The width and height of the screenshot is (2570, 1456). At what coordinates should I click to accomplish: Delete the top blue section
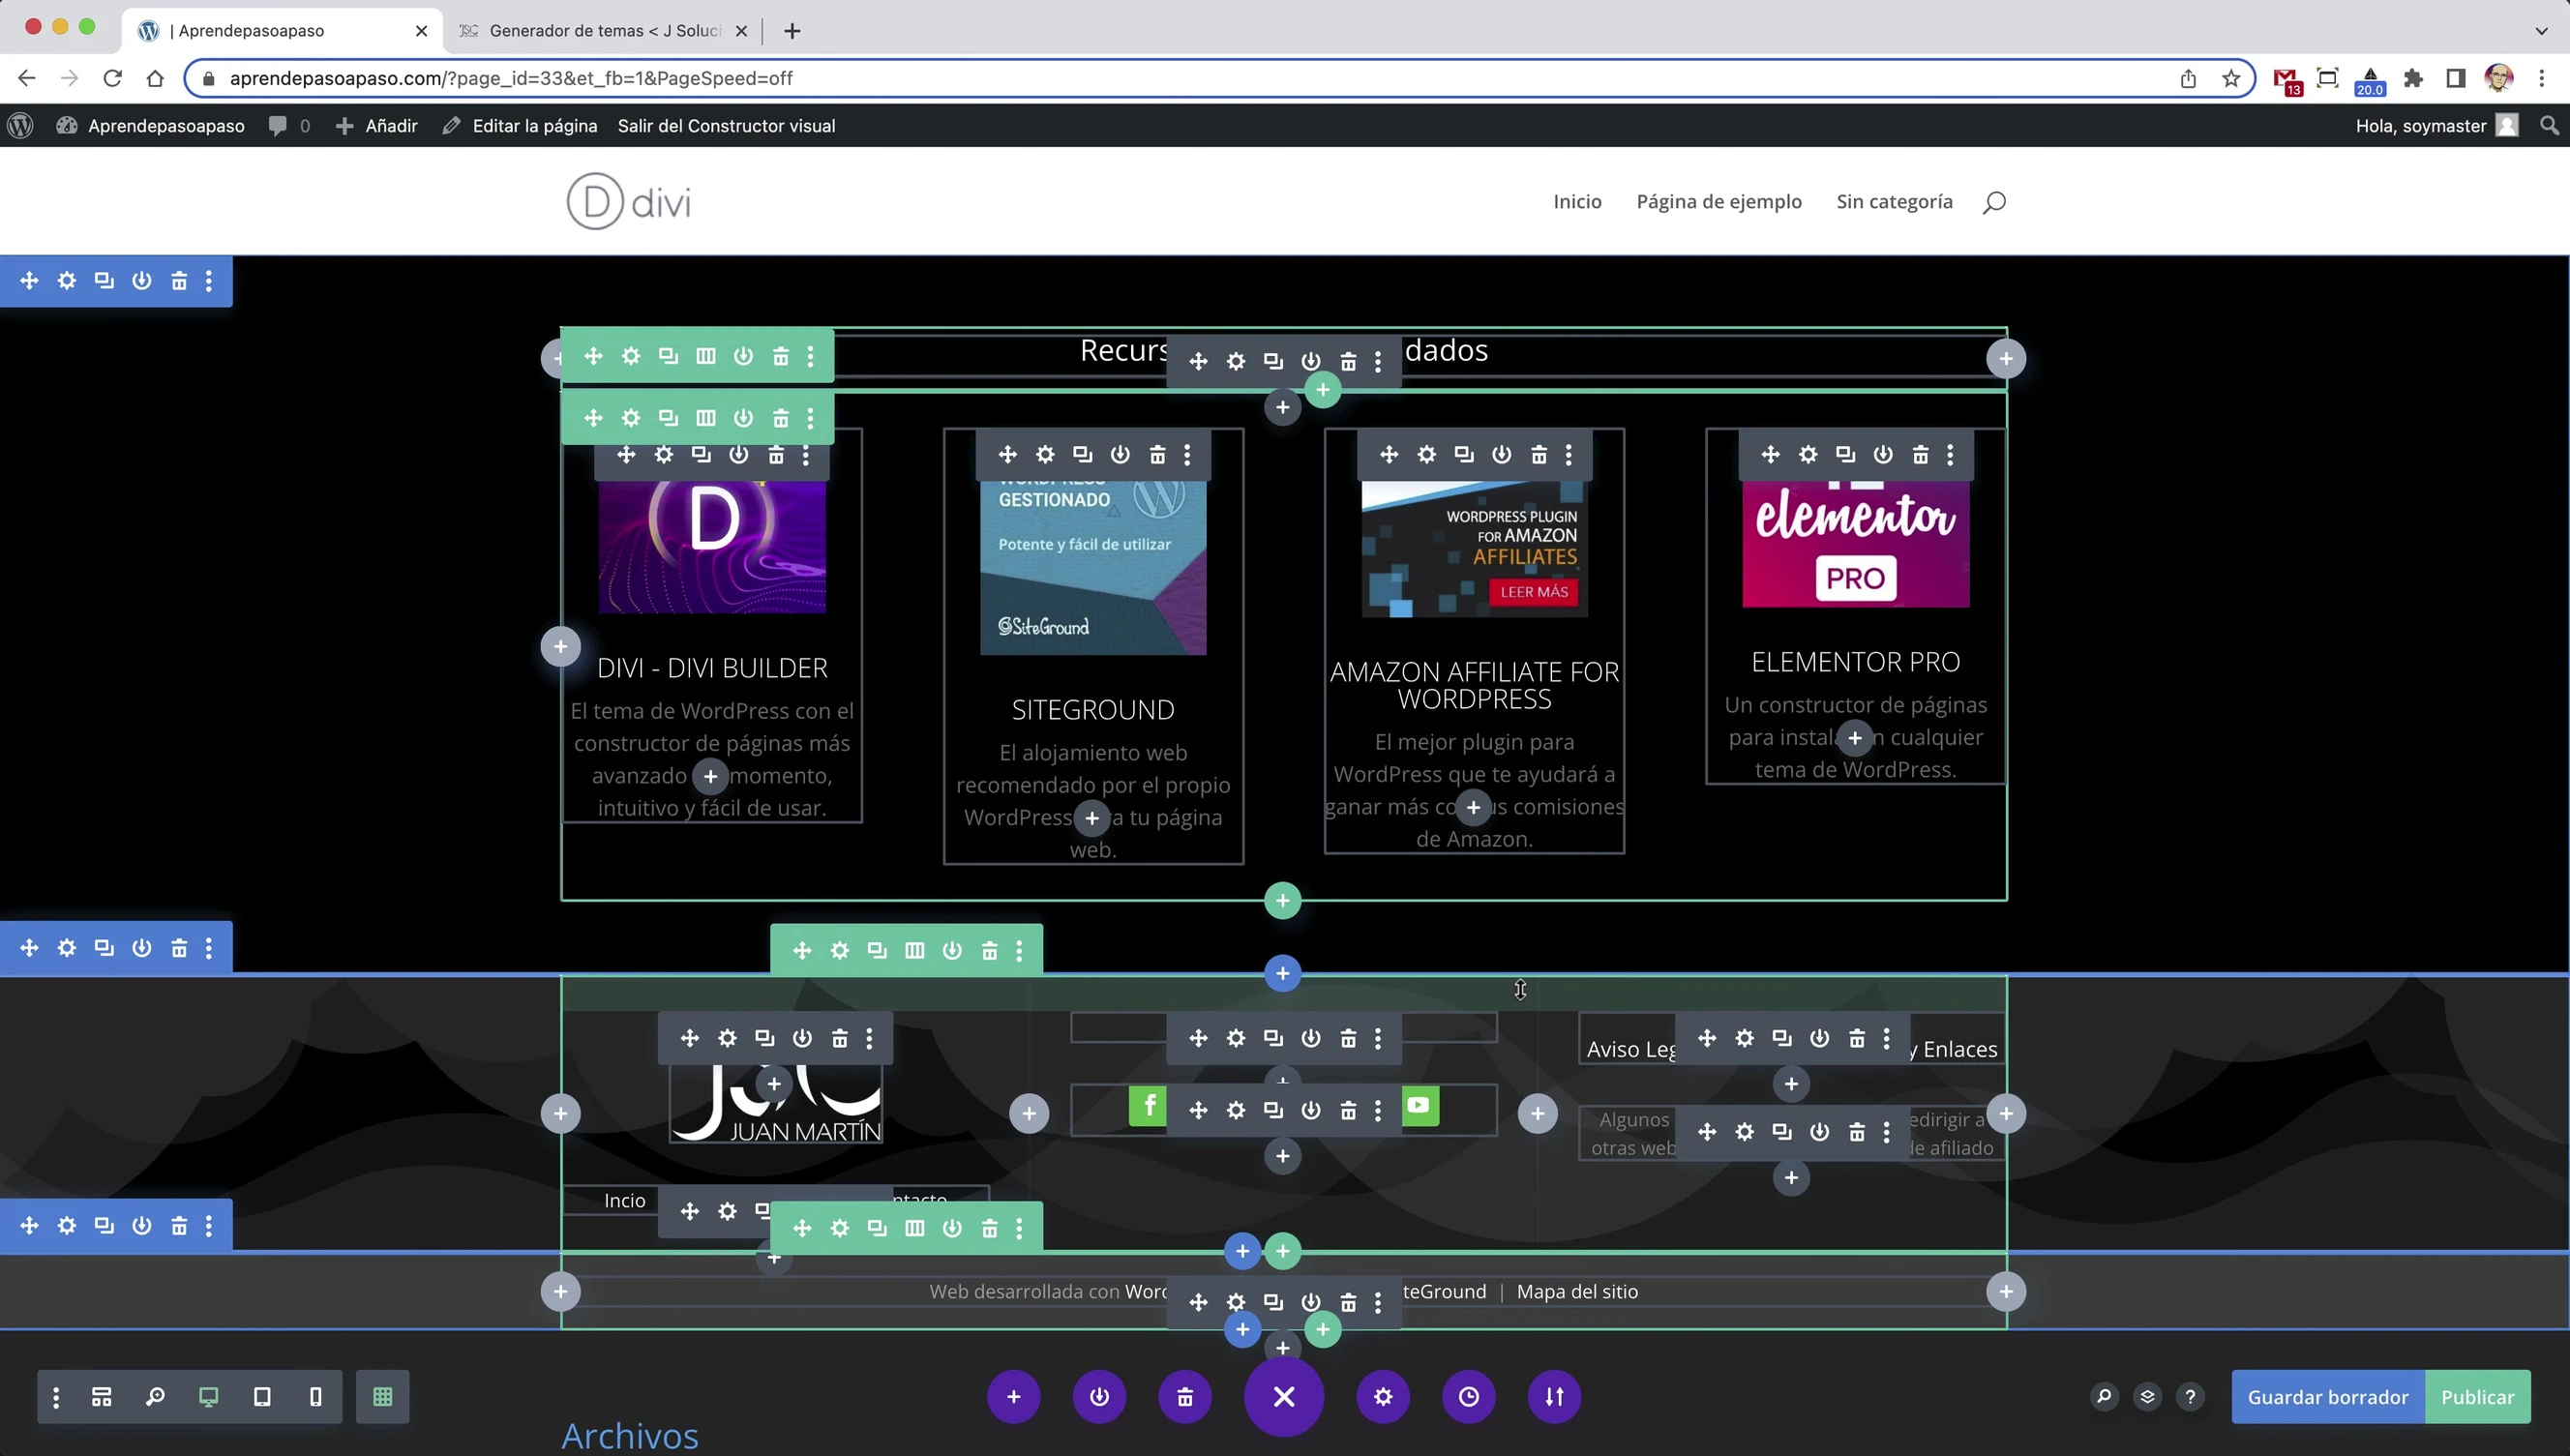[179, 281]
